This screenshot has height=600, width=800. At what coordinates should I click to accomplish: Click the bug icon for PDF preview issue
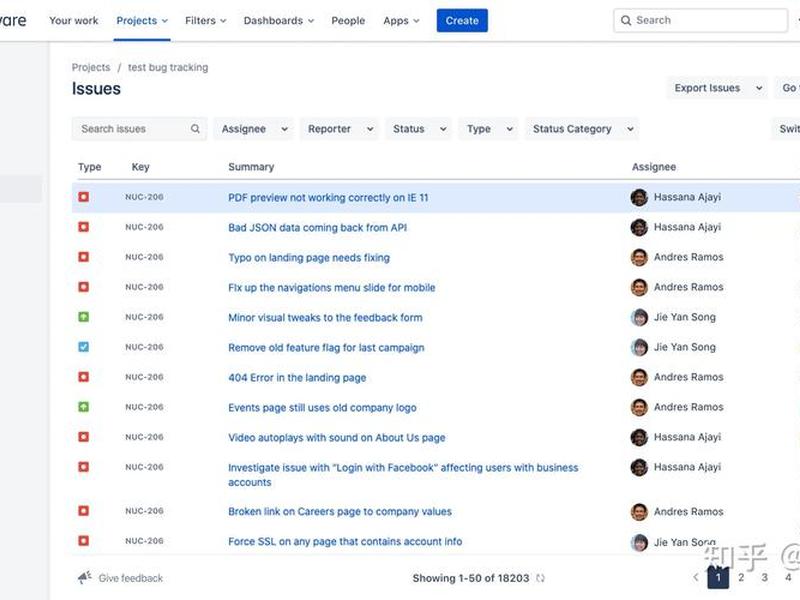[x=84, y=197]
